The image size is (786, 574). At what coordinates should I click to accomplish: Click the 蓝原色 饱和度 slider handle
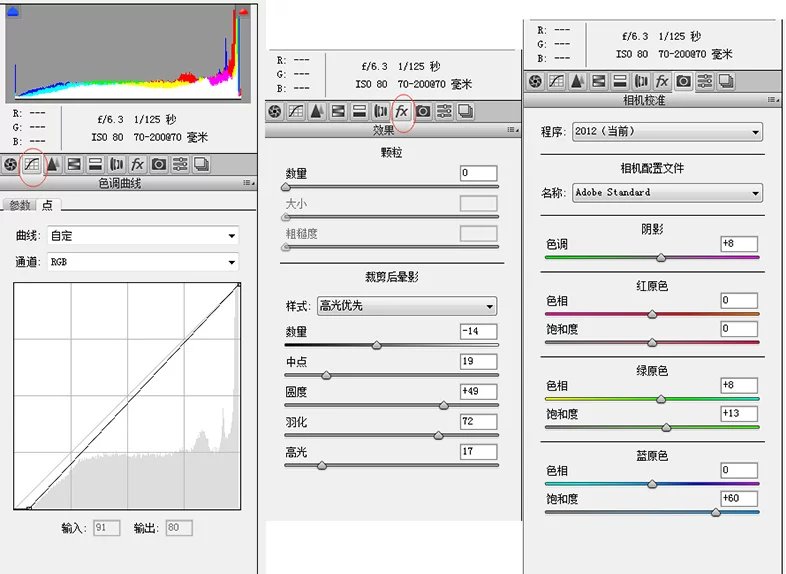(716, 512)
